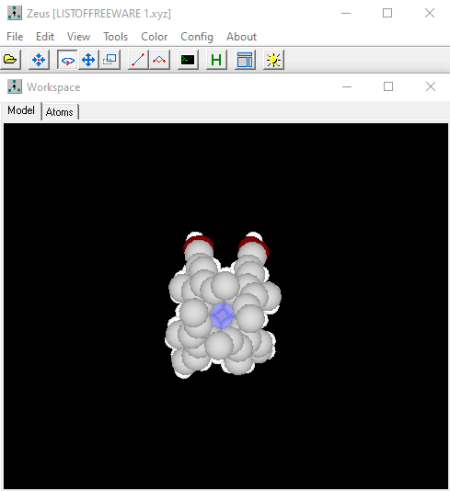
Task: Select the measure distance line tool
Action: (138, 60)
